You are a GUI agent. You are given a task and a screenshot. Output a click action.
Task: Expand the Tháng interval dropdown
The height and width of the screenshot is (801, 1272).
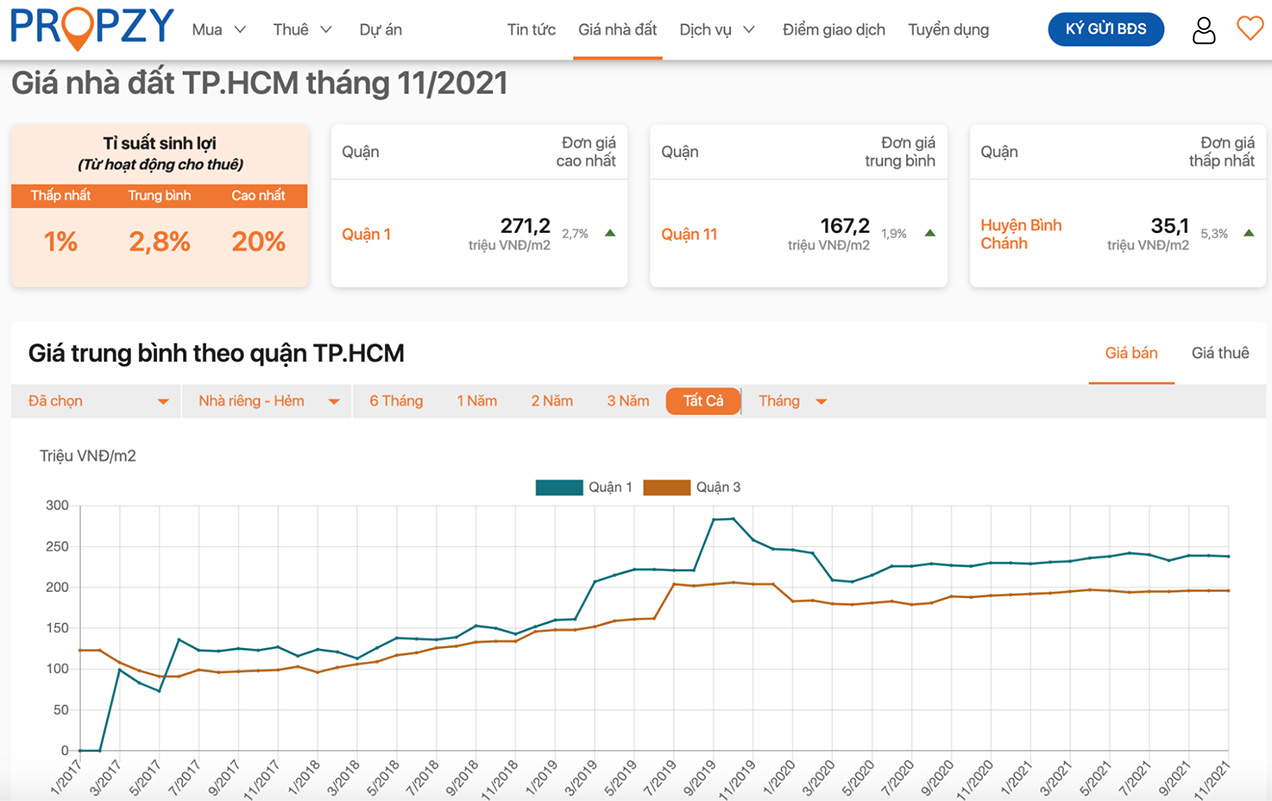tap(792, 401)
